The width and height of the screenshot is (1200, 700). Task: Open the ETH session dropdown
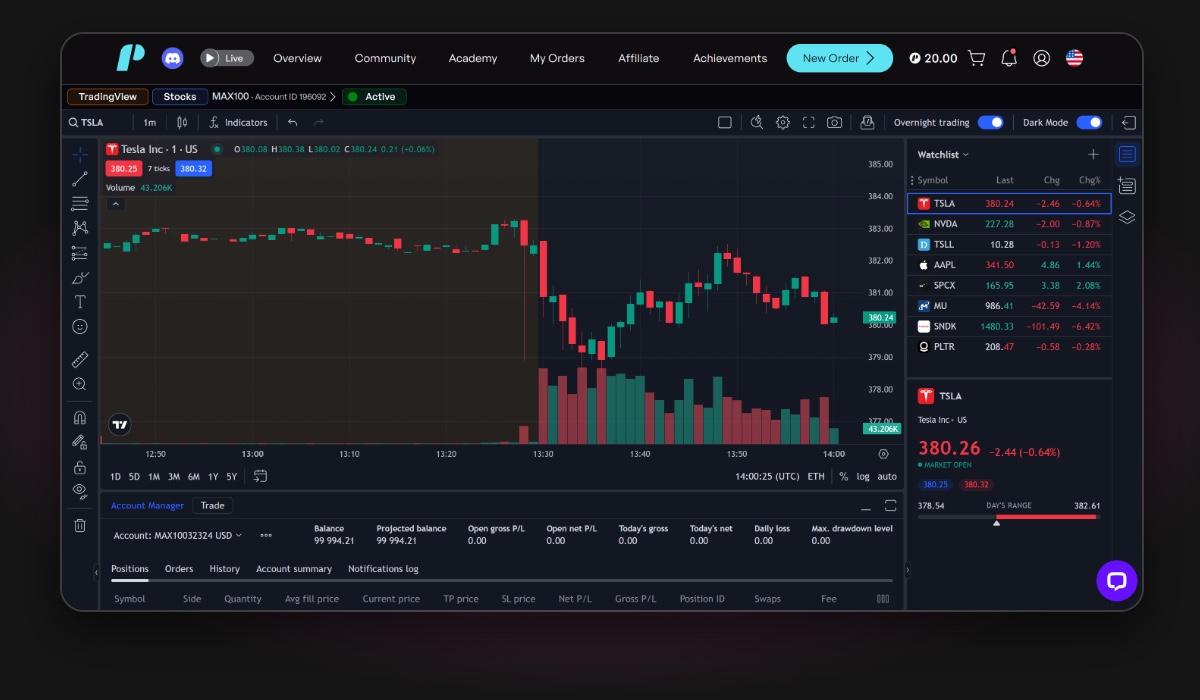(816, 476)
